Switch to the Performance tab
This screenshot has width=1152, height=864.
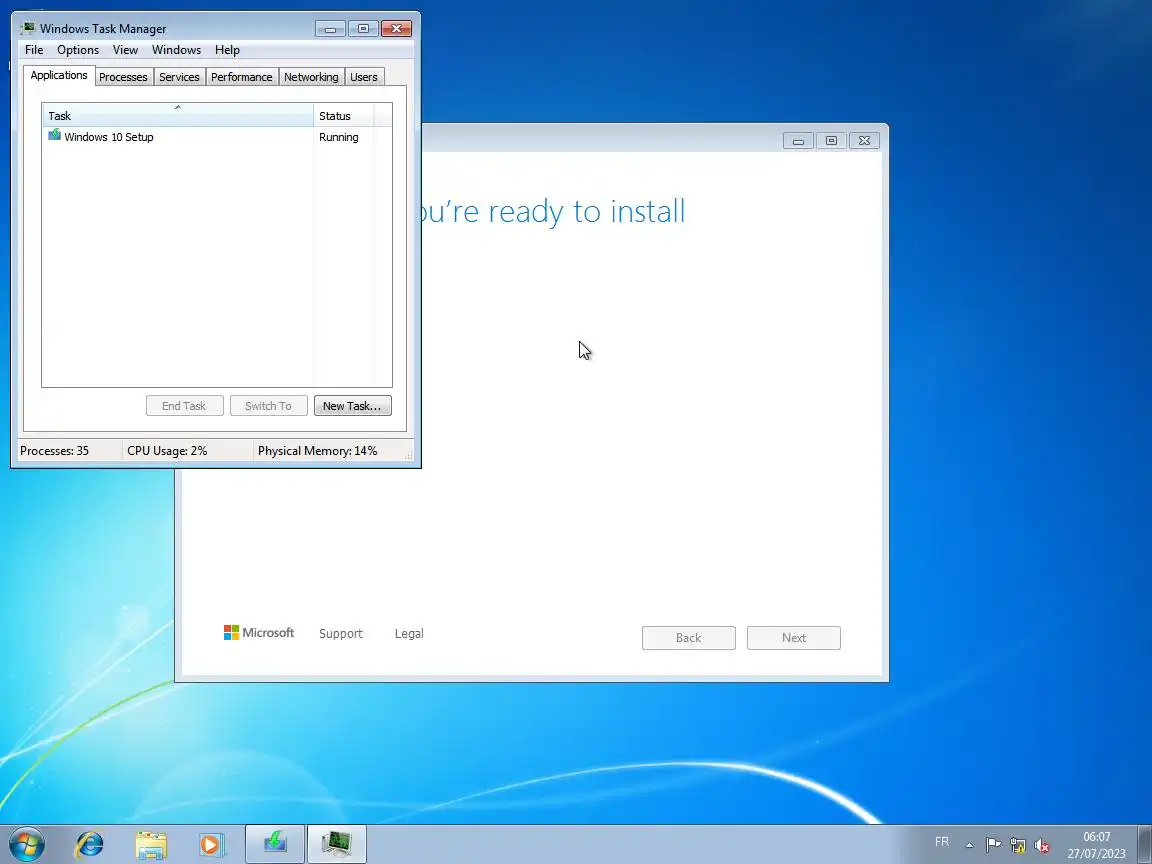click(x=242, y=76)
